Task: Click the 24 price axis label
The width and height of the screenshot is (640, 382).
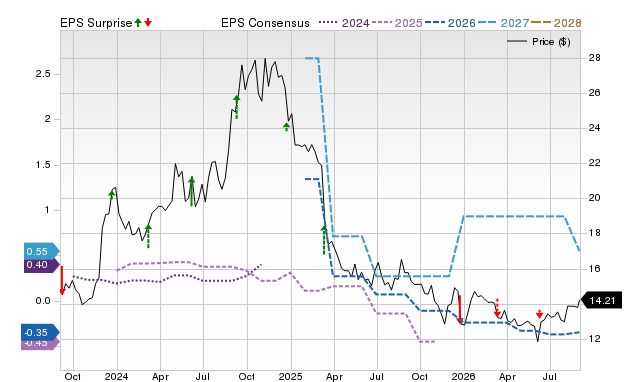Action: (594, 128)
